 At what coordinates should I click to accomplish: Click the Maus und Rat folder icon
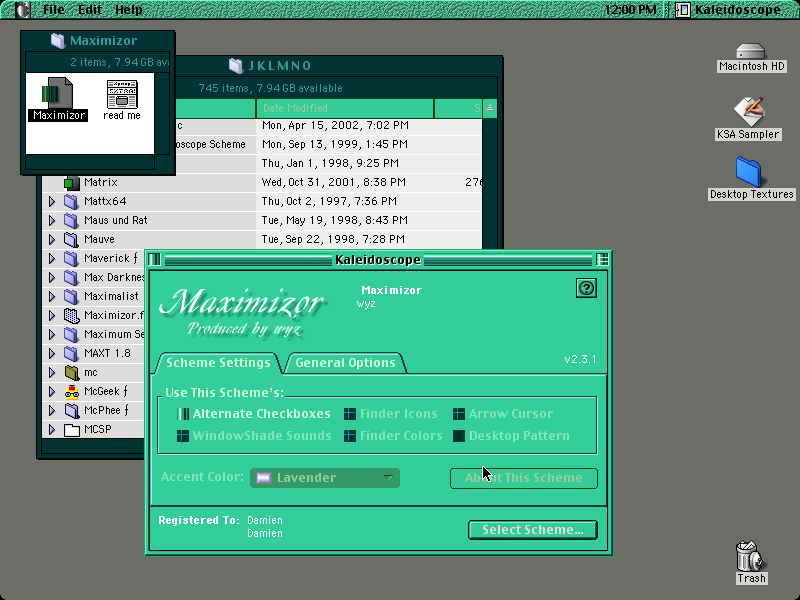pos(71,220)
